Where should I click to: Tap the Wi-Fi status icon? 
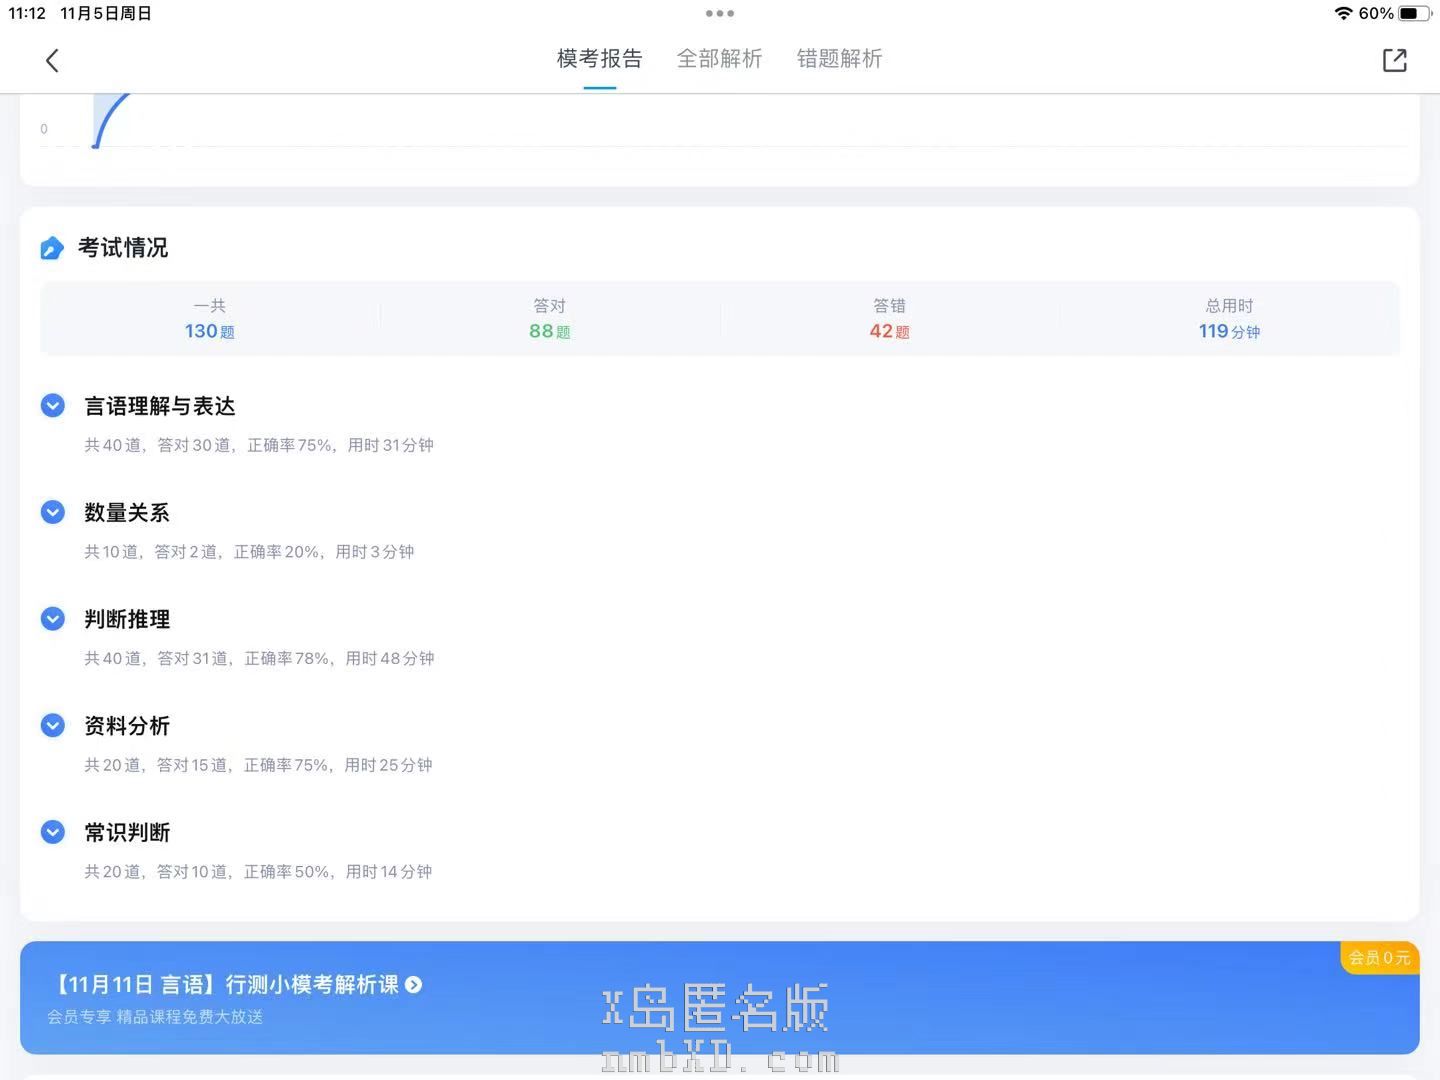(x=1343, y=14)
